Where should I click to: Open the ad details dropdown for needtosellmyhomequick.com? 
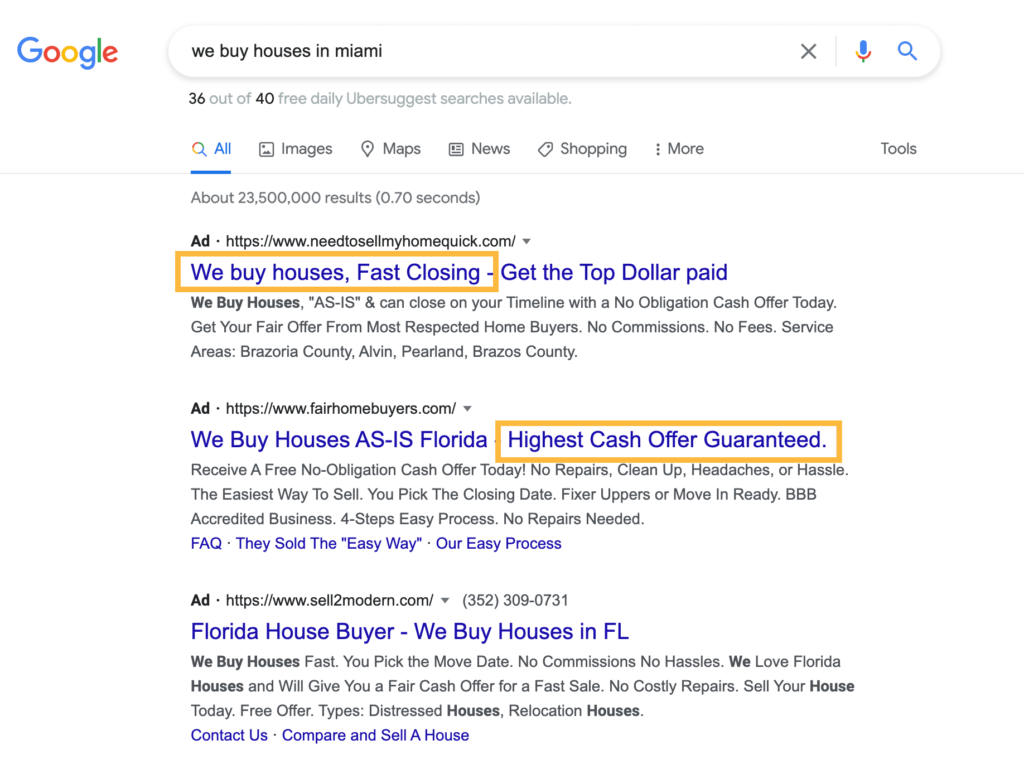click(527, 240)
